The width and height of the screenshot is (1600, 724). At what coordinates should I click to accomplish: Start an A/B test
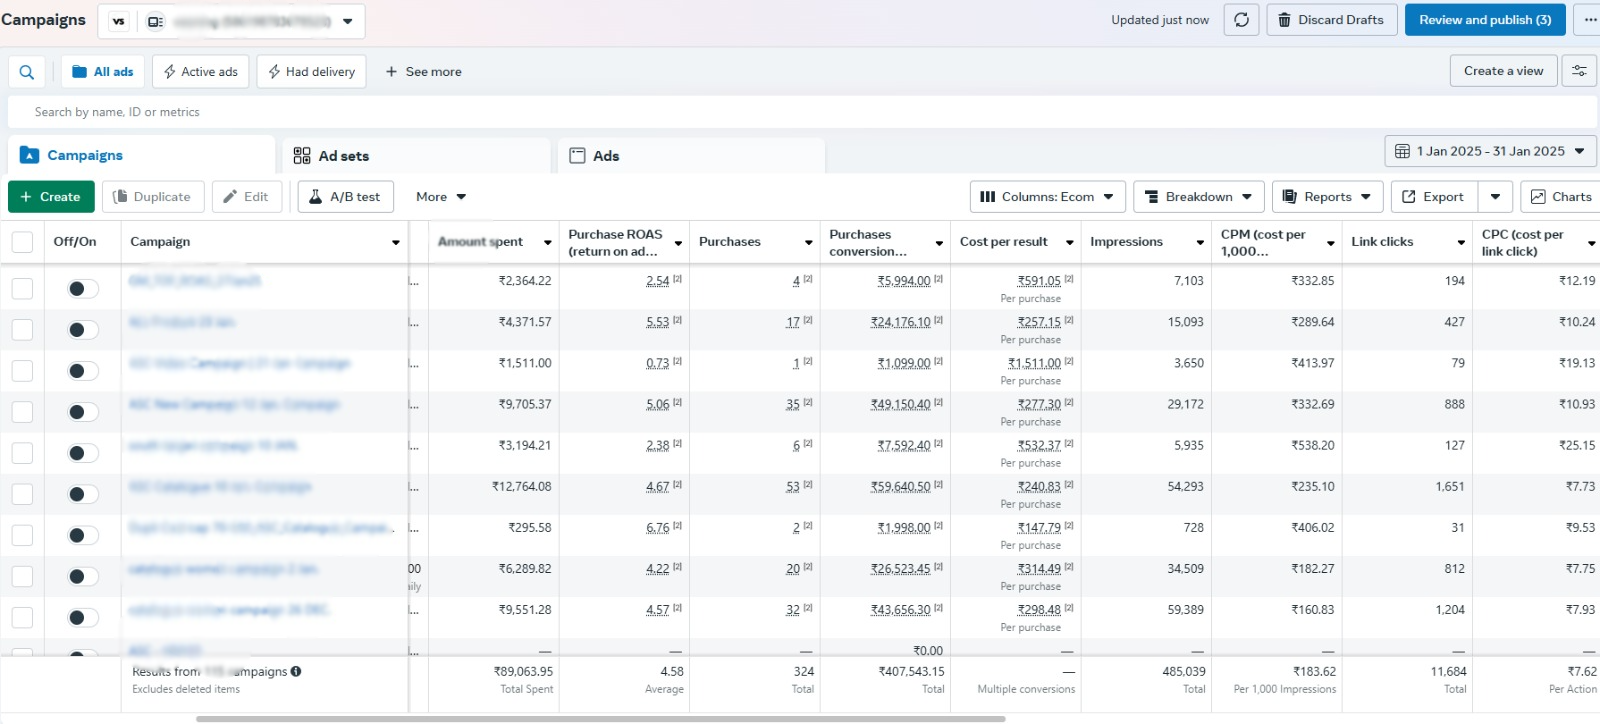coord(345,197)
